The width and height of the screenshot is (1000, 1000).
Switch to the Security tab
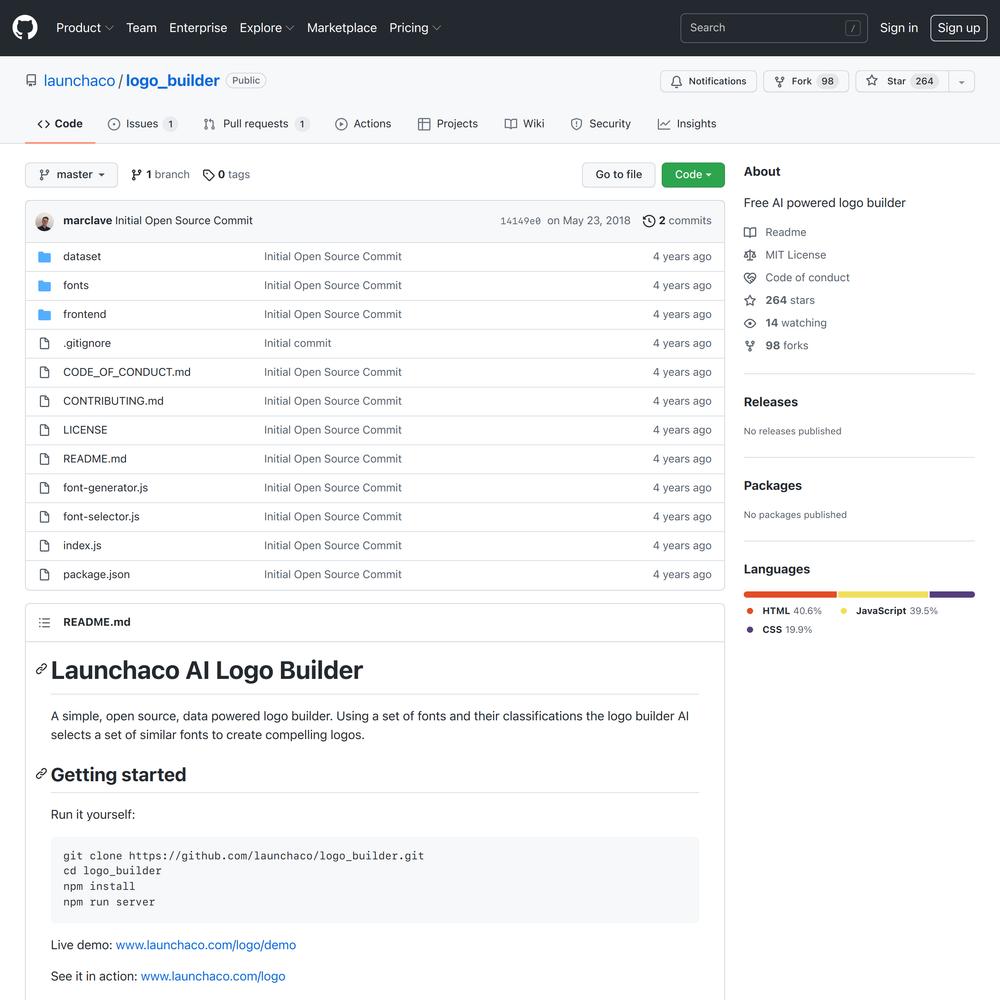pos(600,124)
